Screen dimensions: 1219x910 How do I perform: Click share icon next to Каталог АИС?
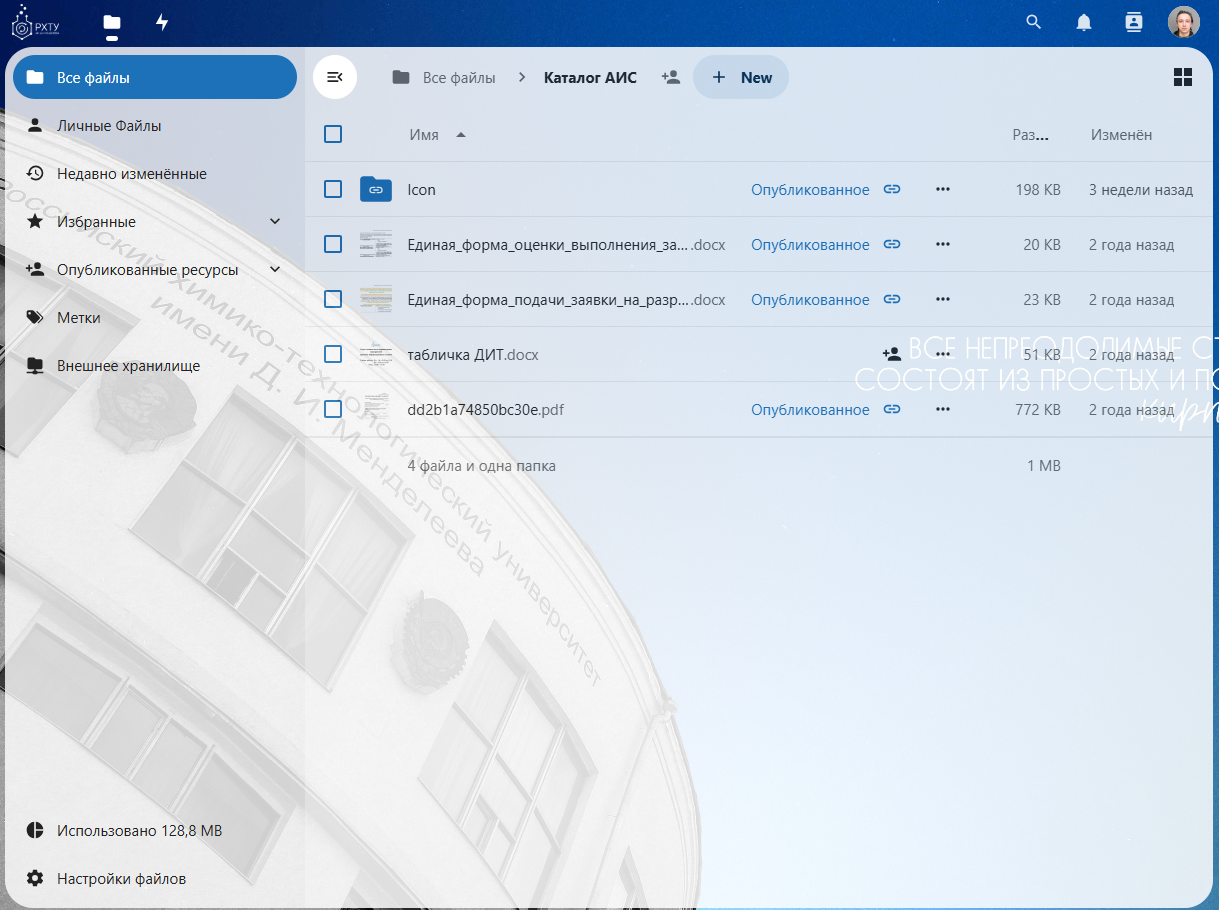coord(671,77)
